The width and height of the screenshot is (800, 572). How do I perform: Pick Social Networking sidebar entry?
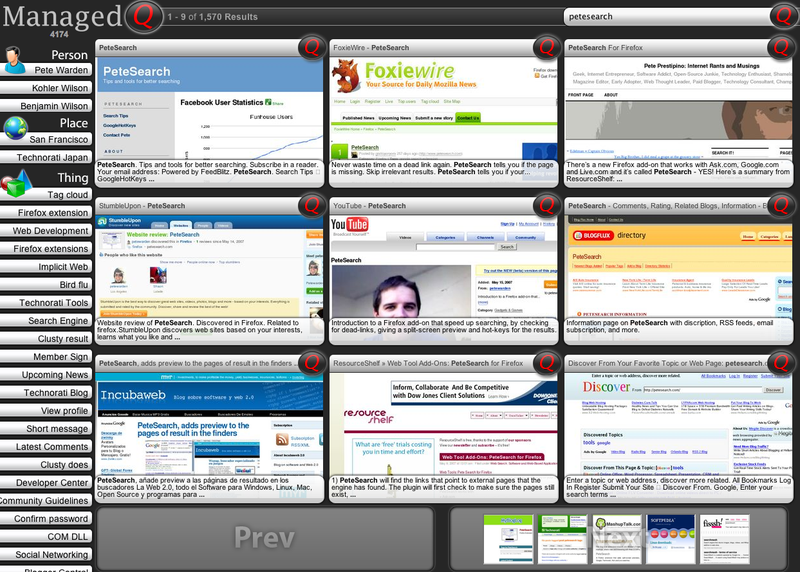point(52,555)
